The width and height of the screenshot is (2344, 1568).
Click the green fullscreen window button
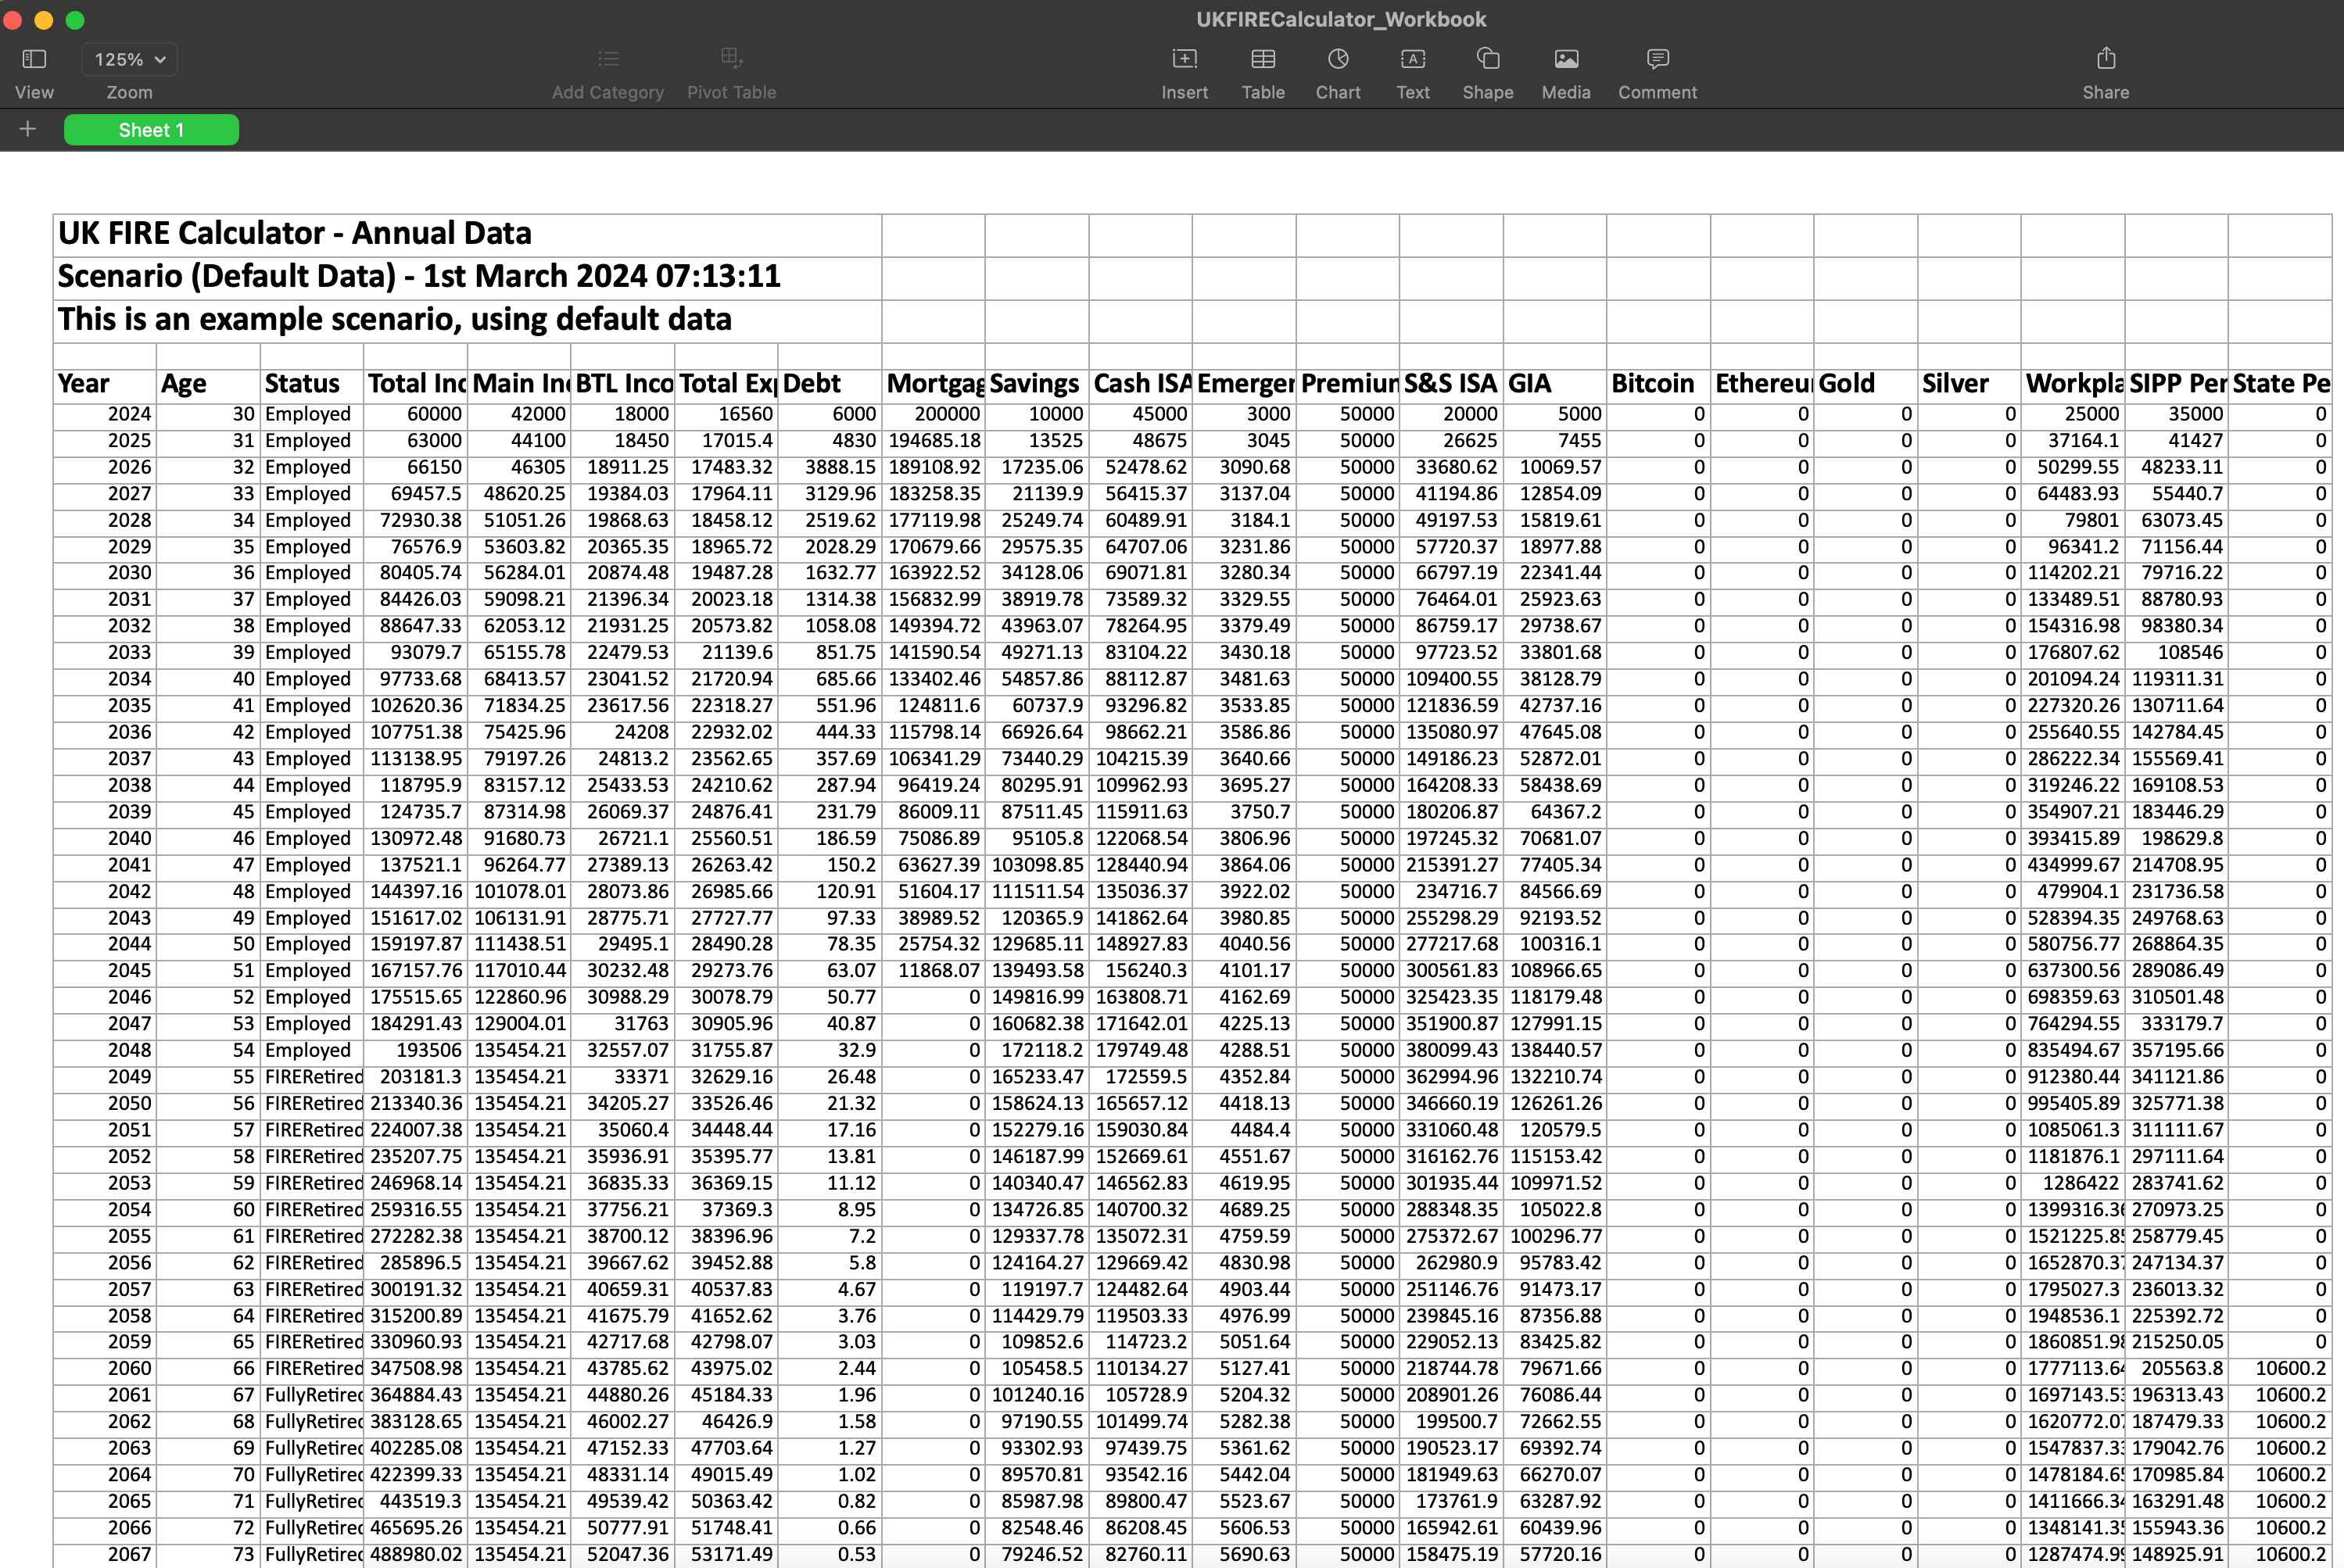coord(75,20)
